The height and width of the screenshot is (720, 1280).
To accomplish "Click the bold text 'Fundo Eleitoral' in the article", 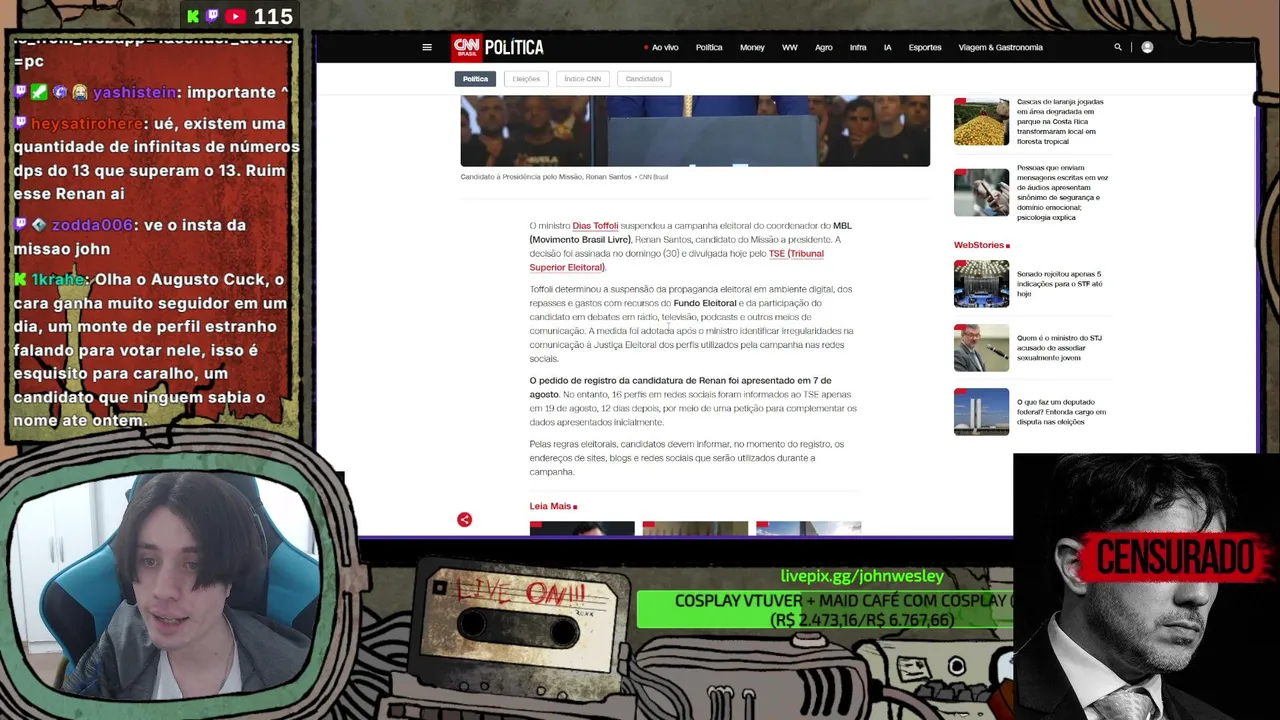I will point(705,303).
